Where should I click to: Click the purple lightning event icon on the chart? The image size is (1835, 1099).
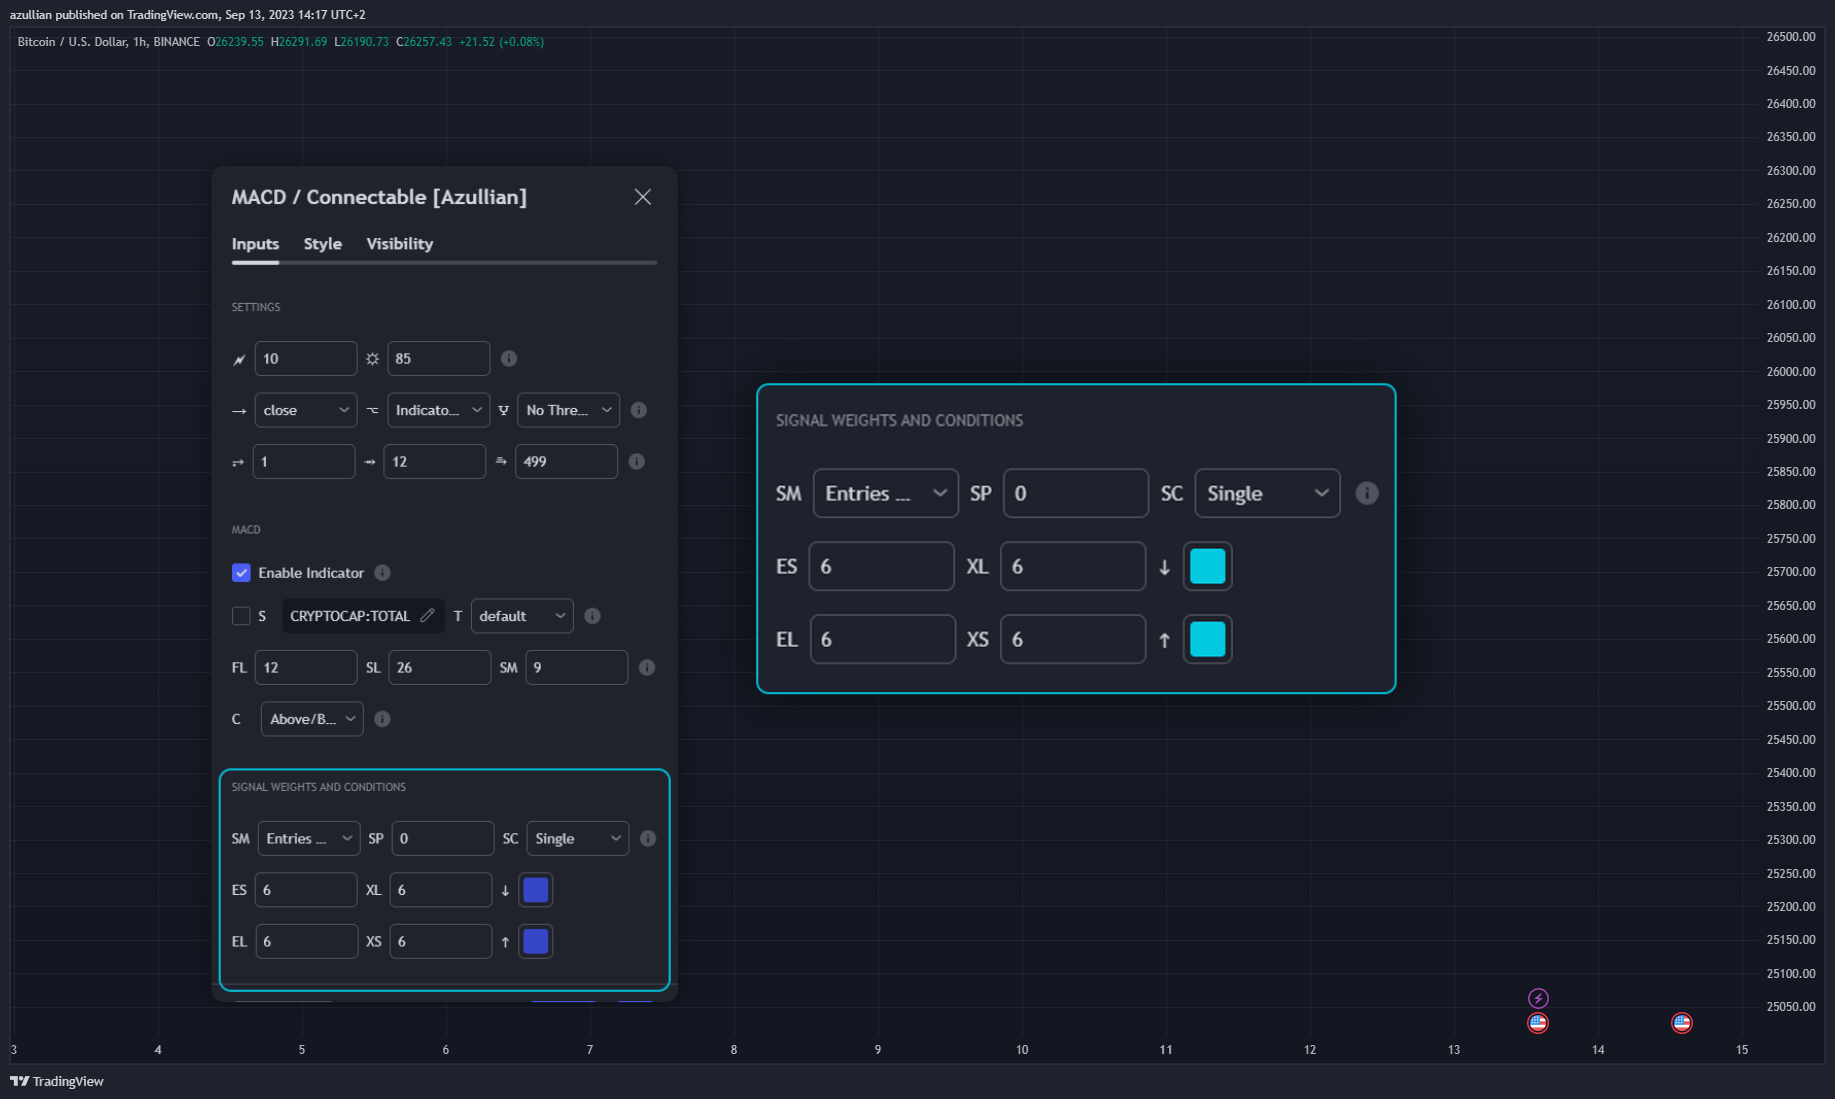tap(1538, 998)
